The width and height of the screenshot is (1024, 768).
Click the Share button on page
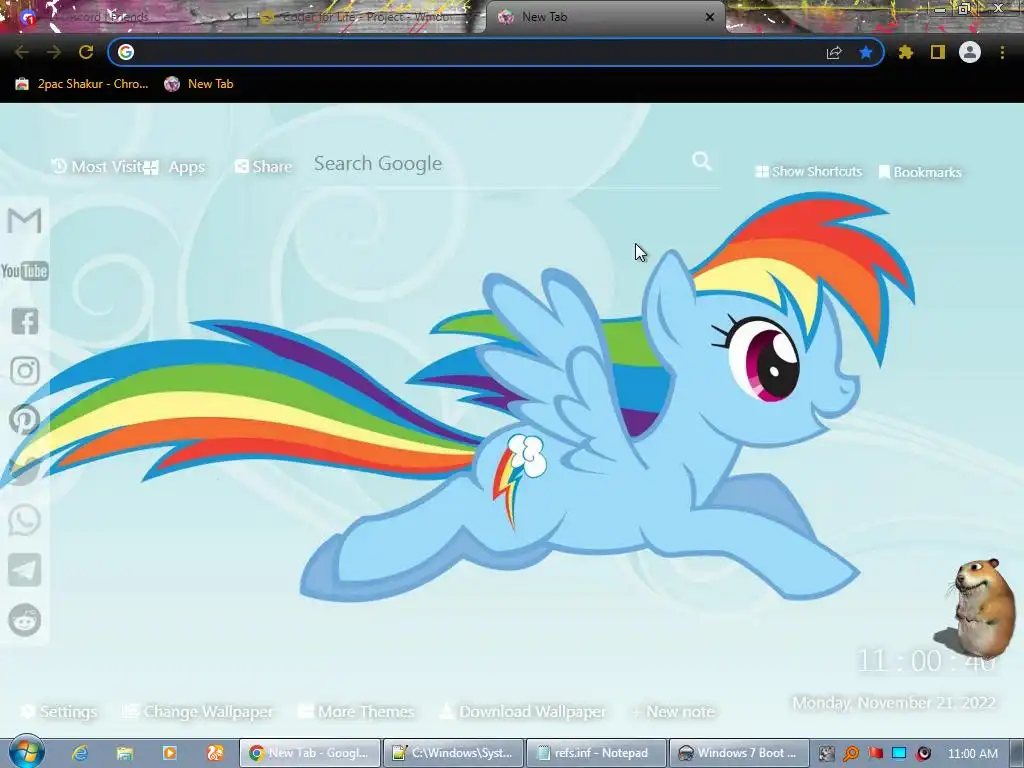point(263,167)
